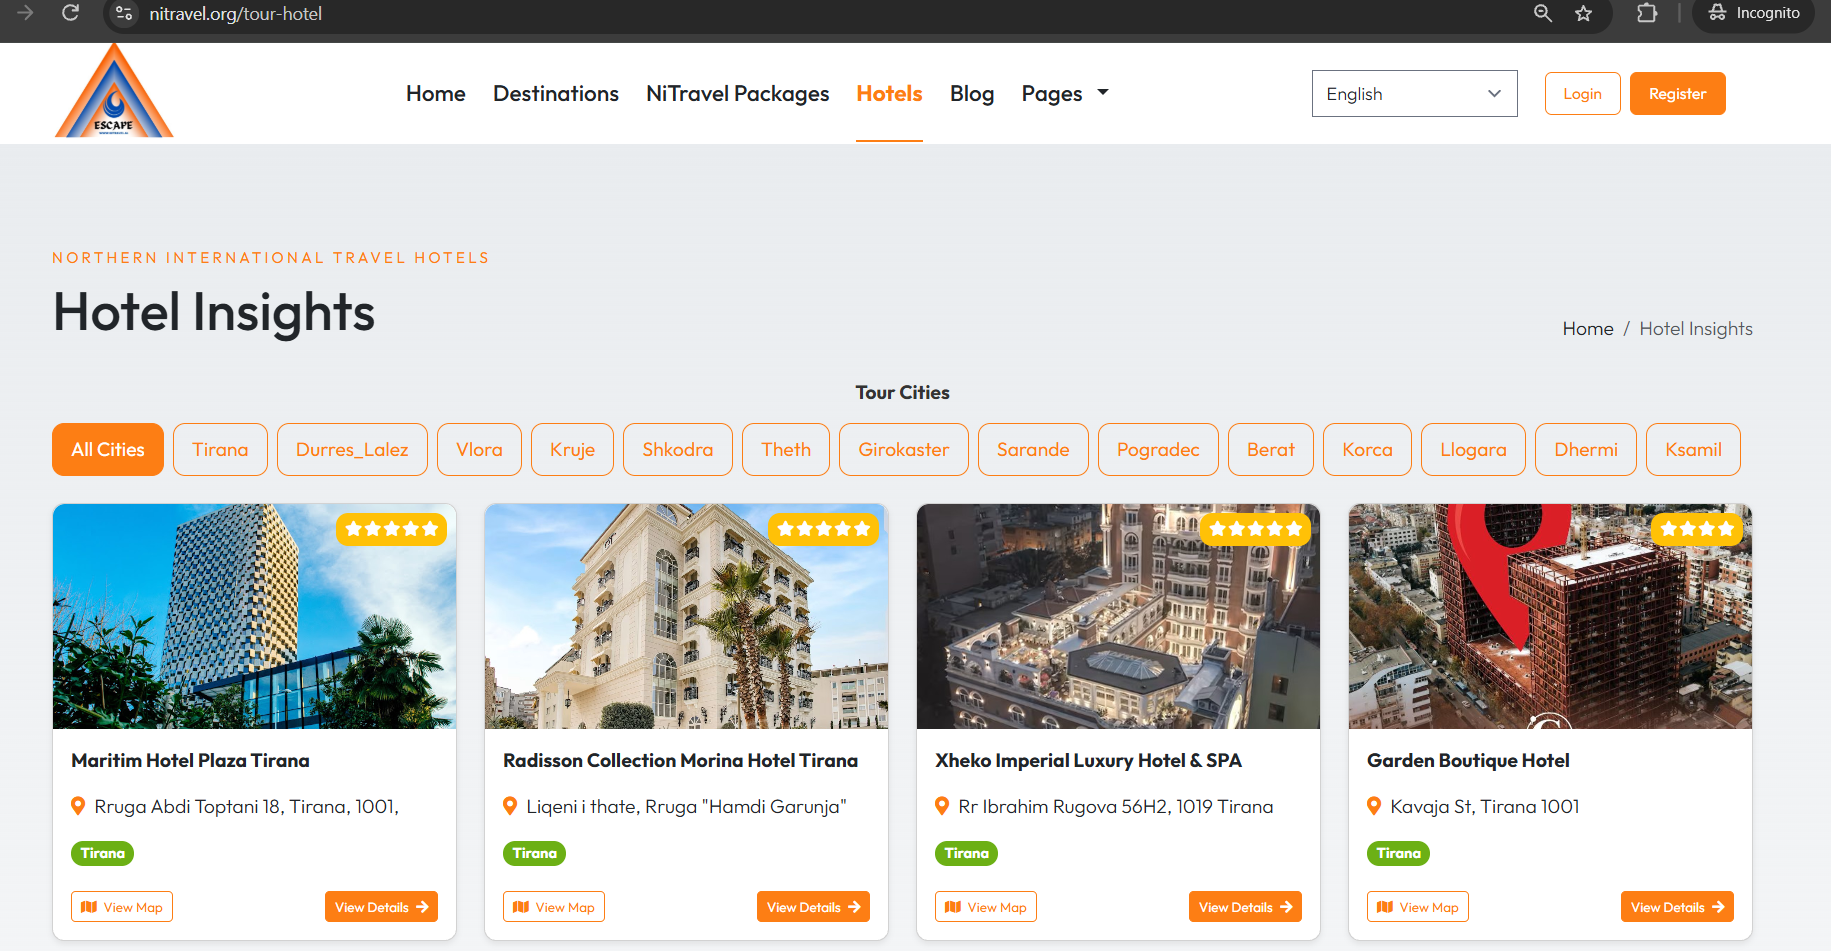Filter hotels by Durres_Lalez
Viewport: 1831px width, 951px height.
(352, 449)
